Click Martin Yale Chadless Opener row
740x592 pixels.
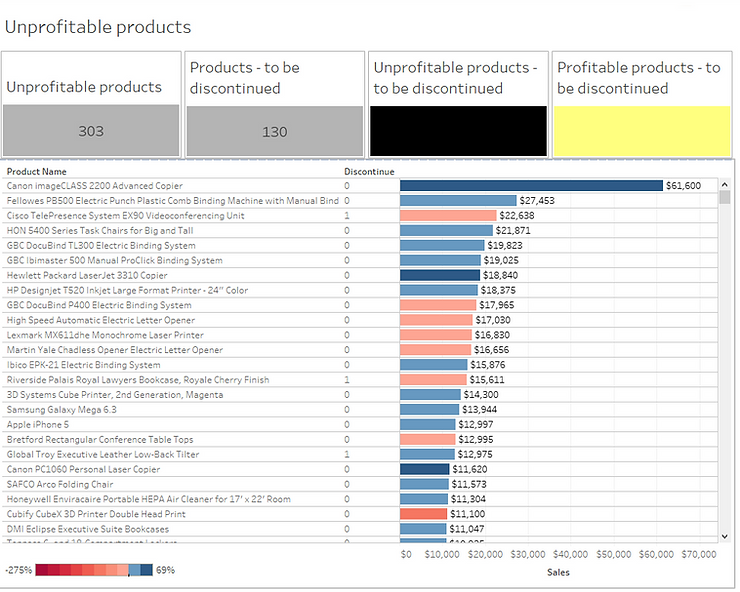click(x=115, y=350)
